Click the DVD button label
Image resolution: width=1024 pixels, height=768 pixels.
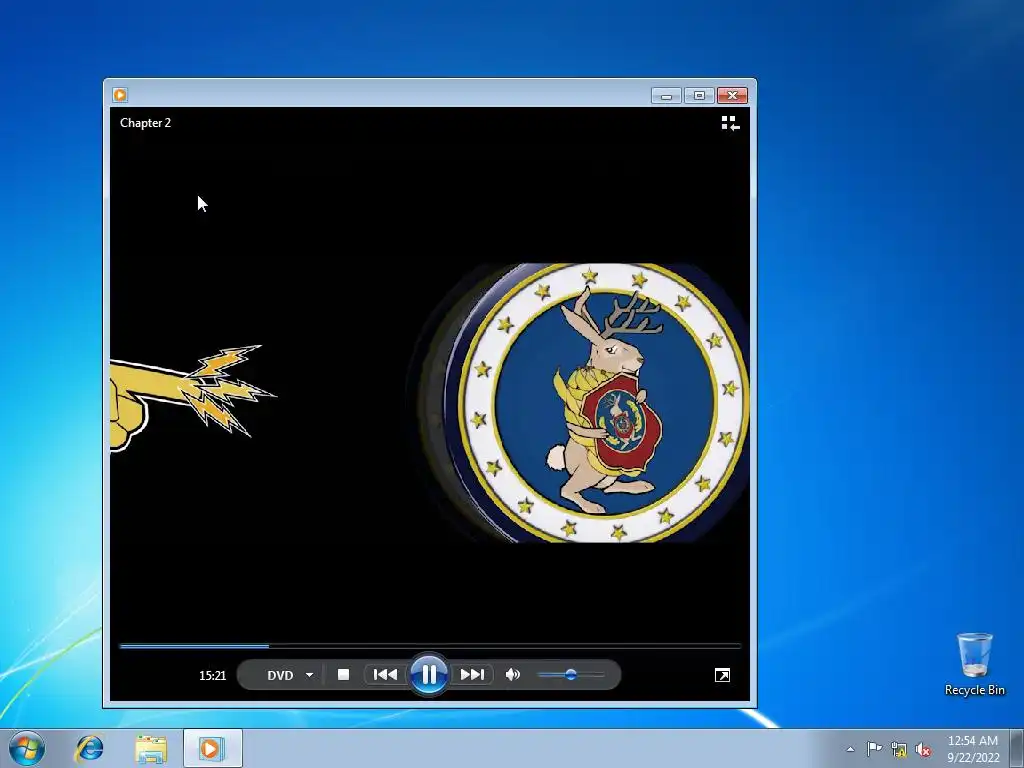point(280,675)
